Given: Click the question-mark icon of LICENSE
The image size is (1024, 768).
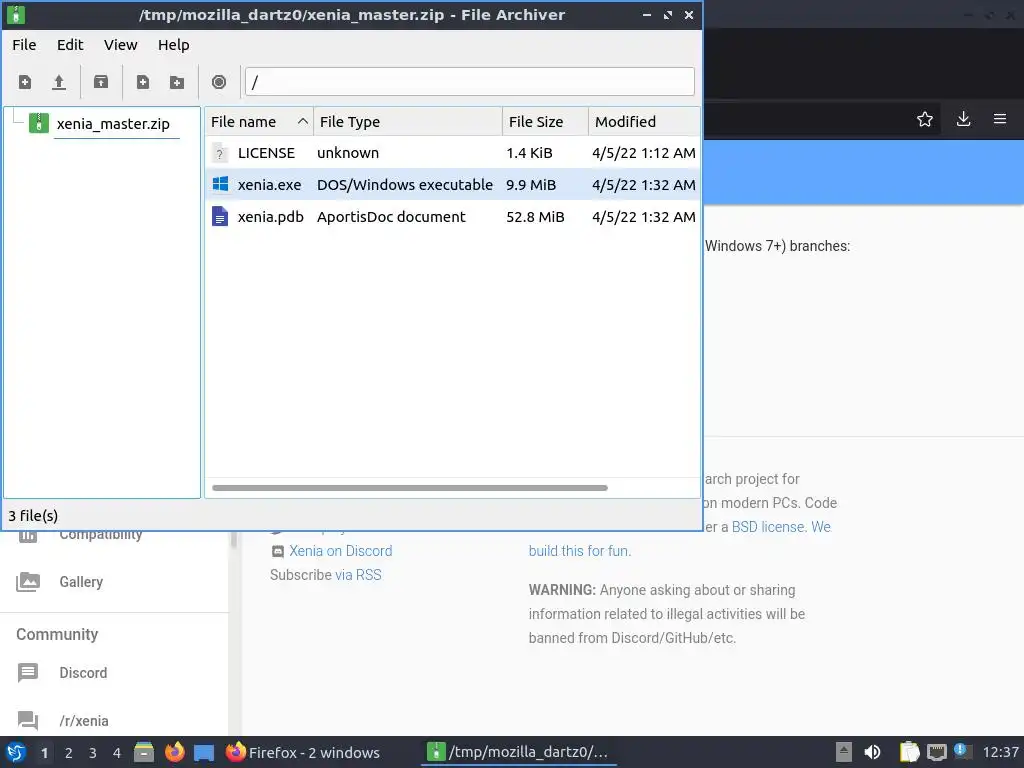Looking at the screenshot, I should pyautogui.click(x=220, y=153).
